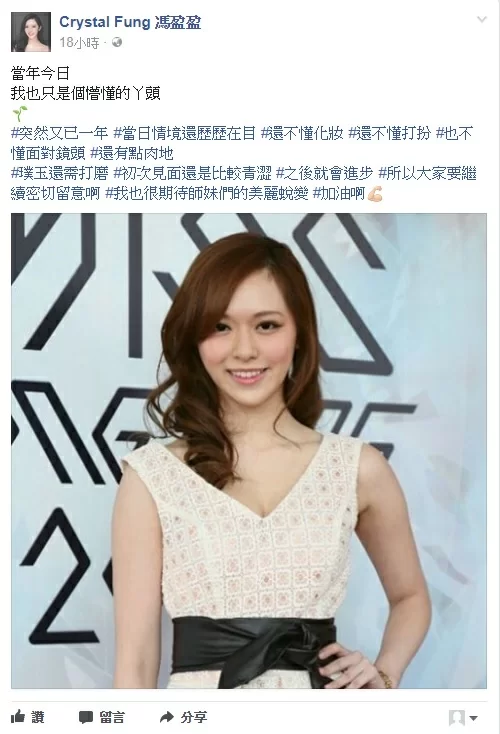The image size is (500, 734).
Task: Open hashtag #加油啊
Action: (x=338, y=193)
